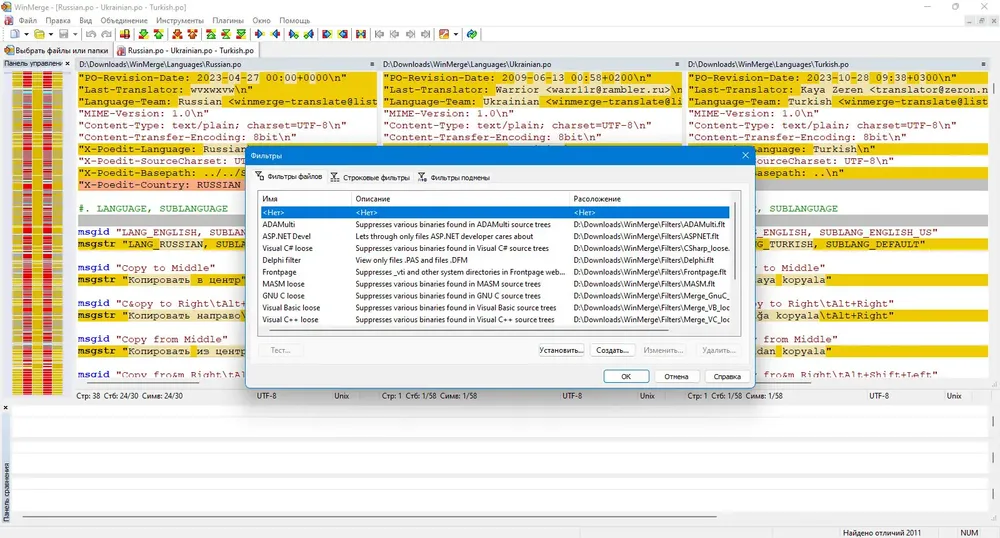The image size is (1000, 538).
Task: Jump to last difference icon
Action: [x=241, y=34]
